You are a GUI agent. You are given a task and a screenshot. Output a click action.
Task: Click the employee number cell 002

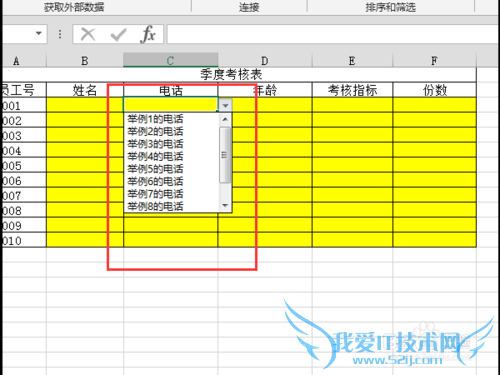24,120
